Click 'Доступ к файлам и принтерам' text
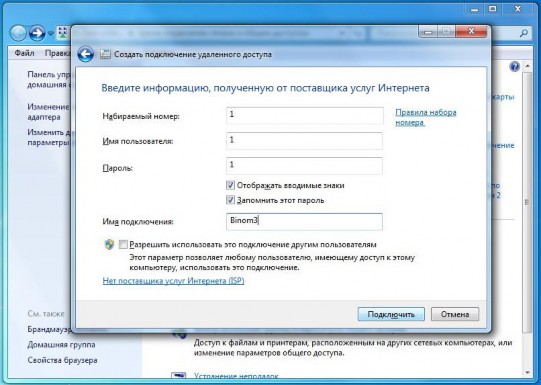Viewport: 541px width, 385px height. click(353, 348)
